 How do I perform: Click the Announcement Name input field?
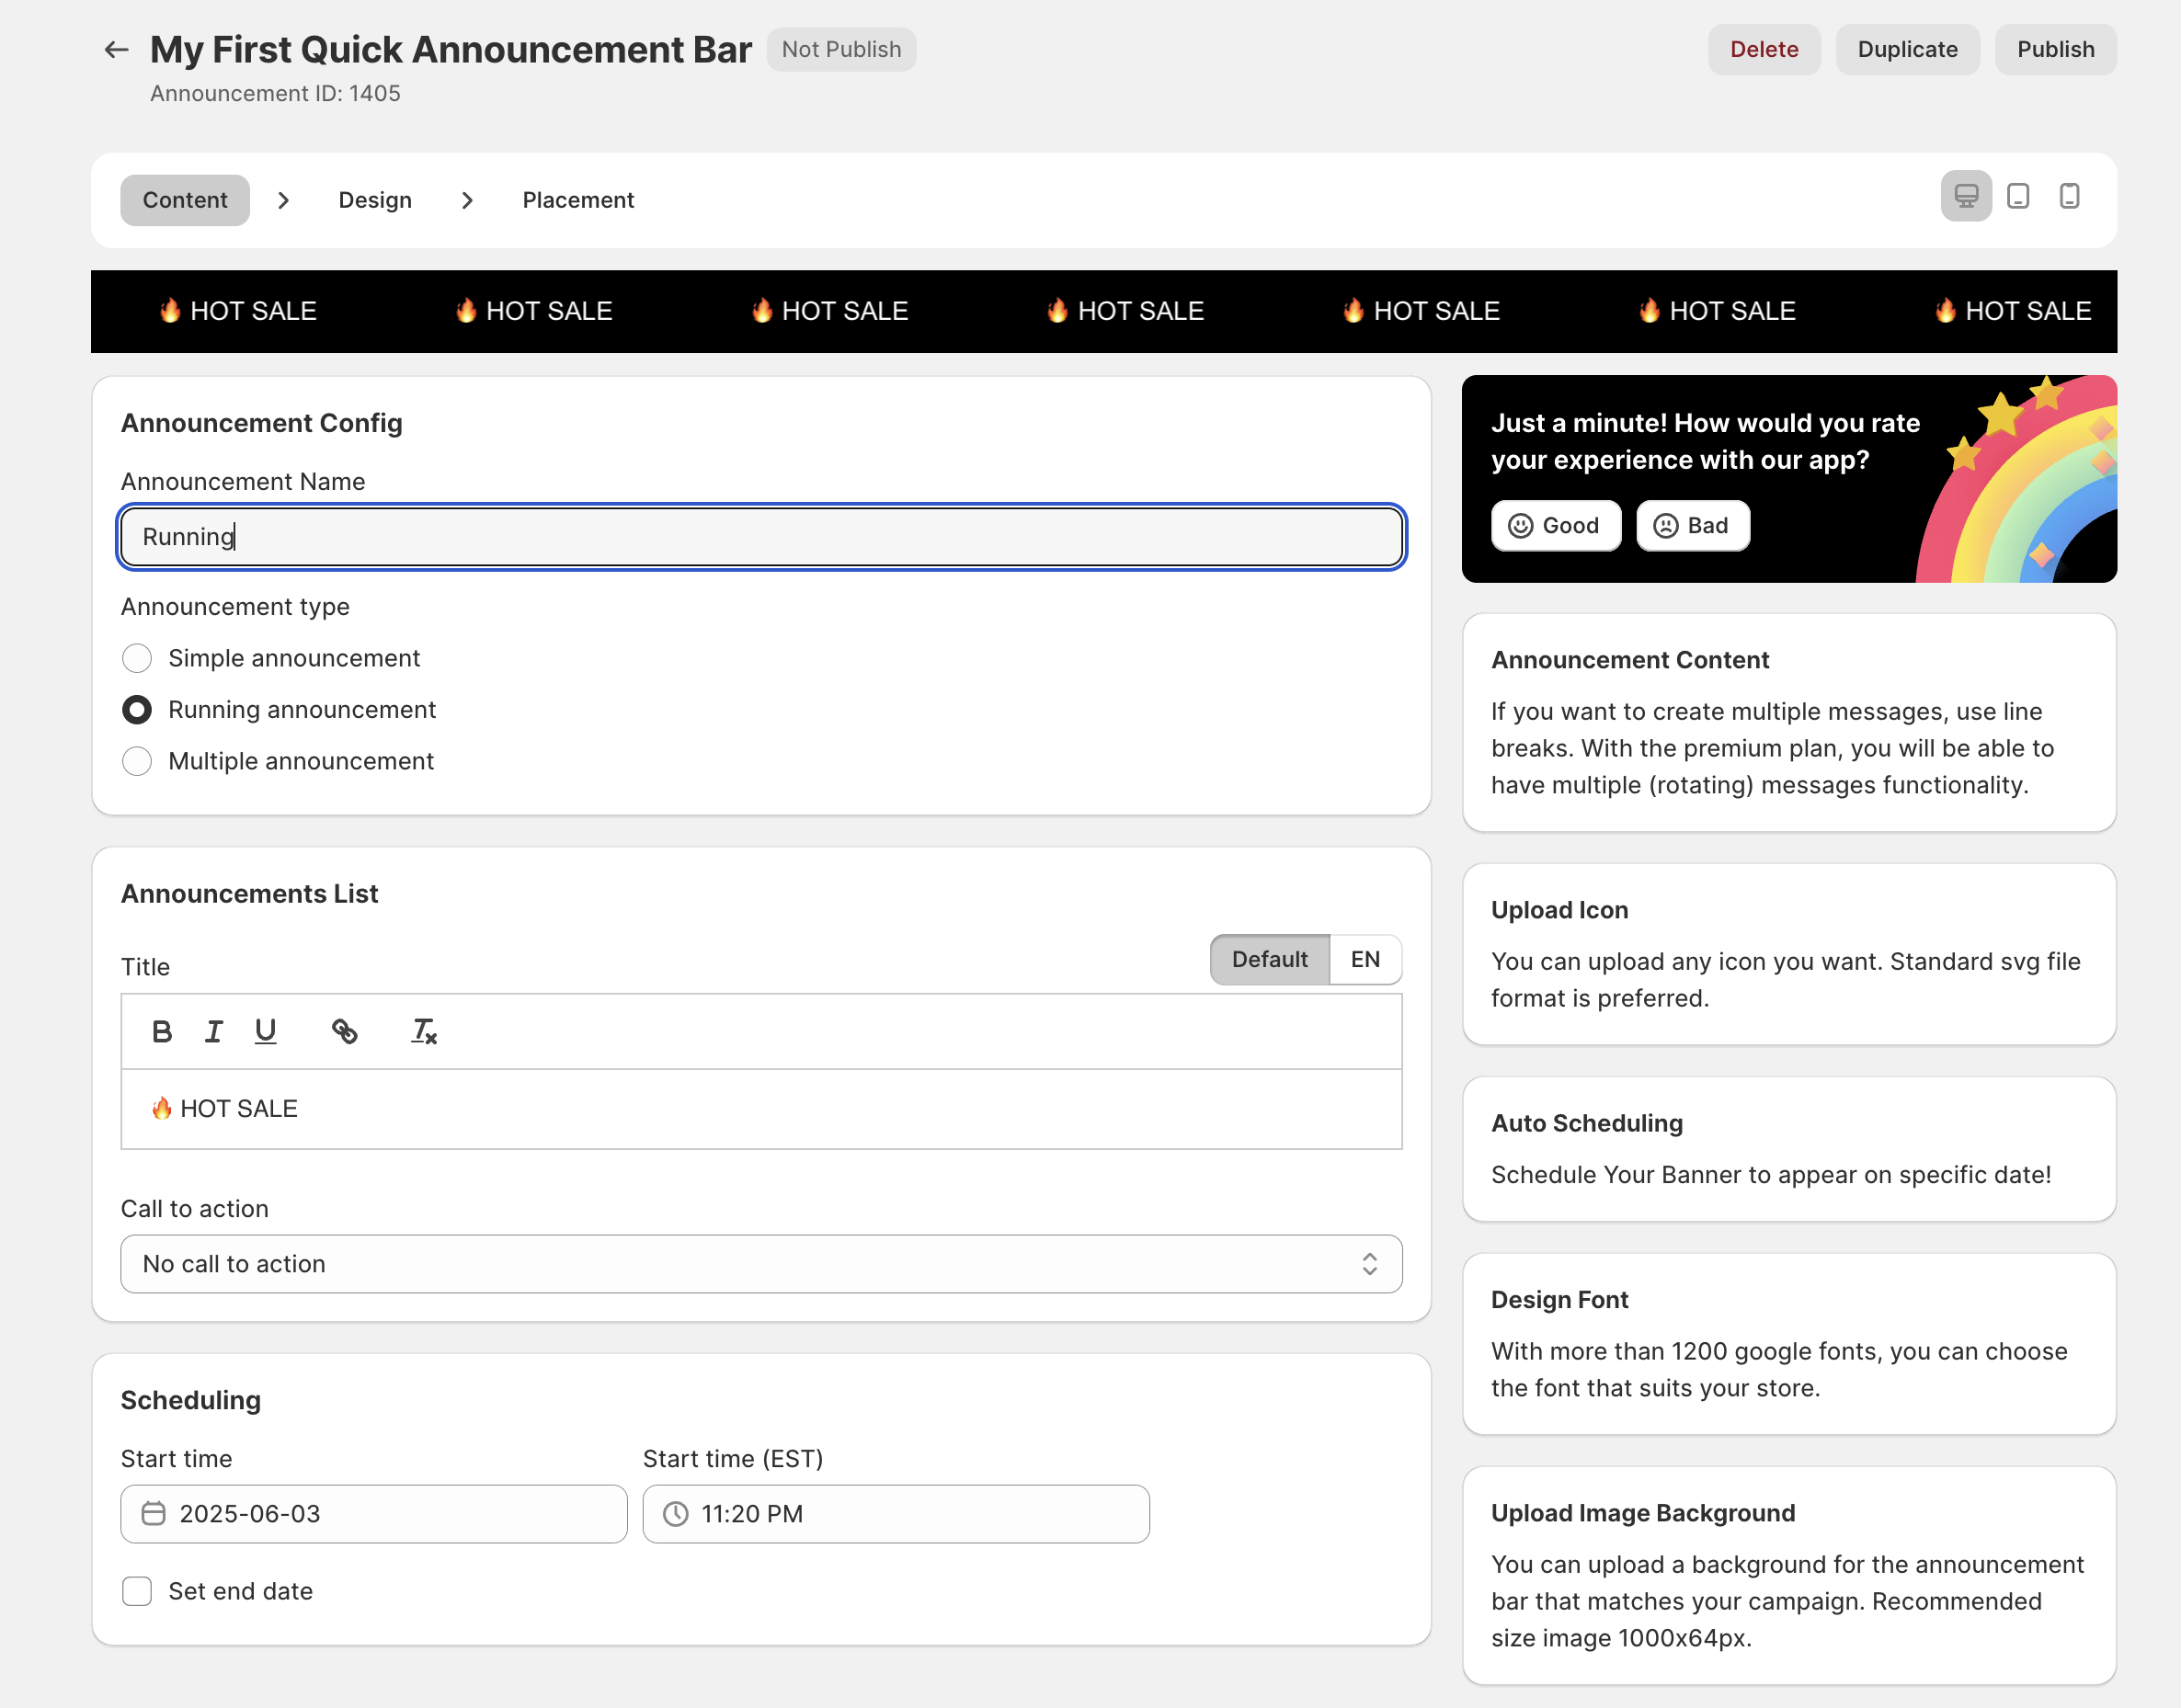761,537
